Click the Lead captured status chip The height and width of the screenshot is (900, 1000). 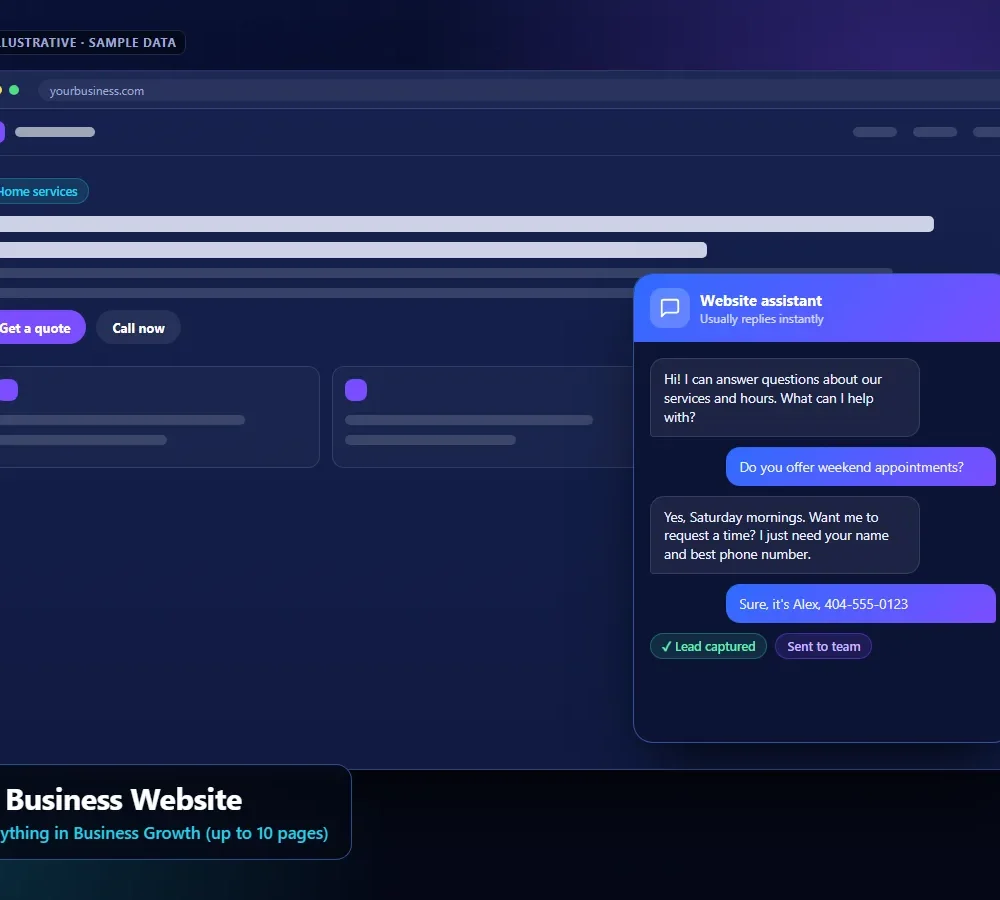(x=708, y=646)
